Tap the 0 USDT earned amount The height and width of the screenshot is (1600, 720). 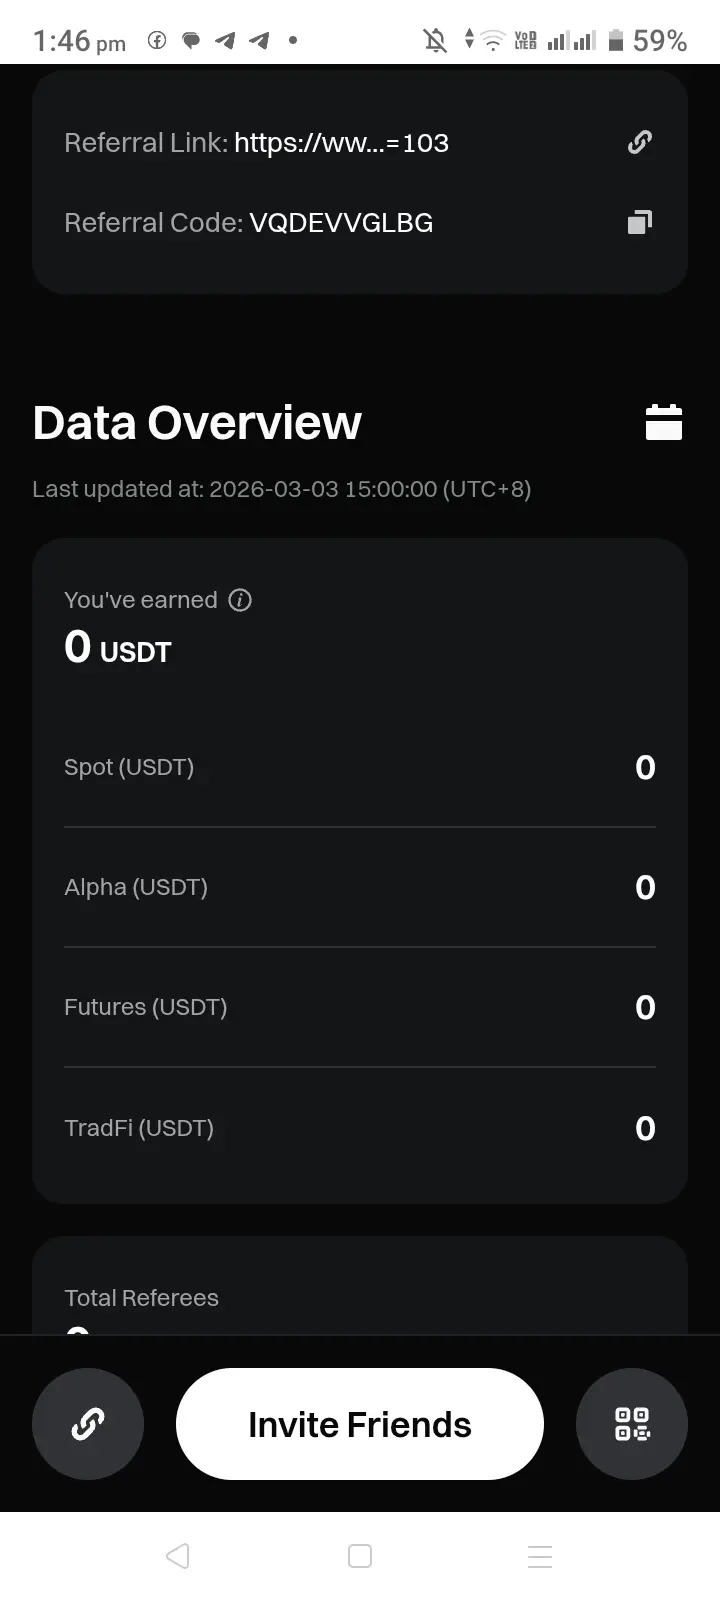118,648
